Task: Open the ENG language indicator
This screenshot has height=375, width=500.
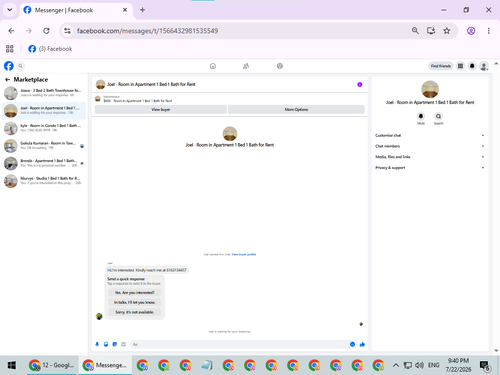Action: pos(433,365)
